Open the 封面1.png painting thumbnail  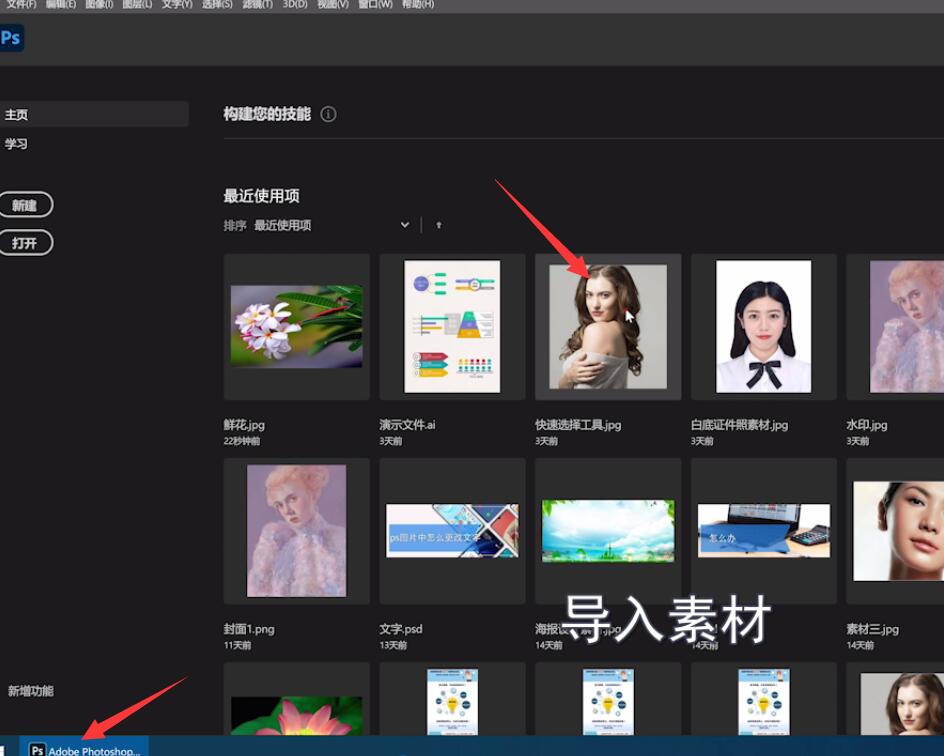point(297,531)
